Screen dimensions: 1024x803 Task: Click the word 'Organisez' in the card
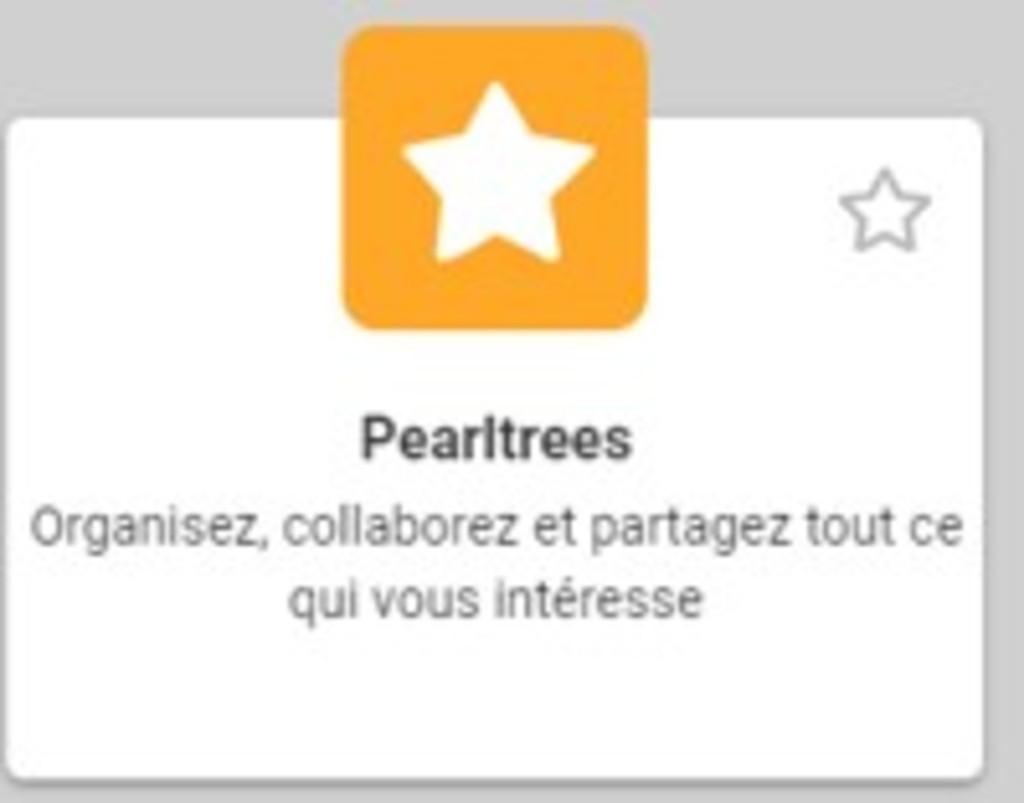point(149,530)
